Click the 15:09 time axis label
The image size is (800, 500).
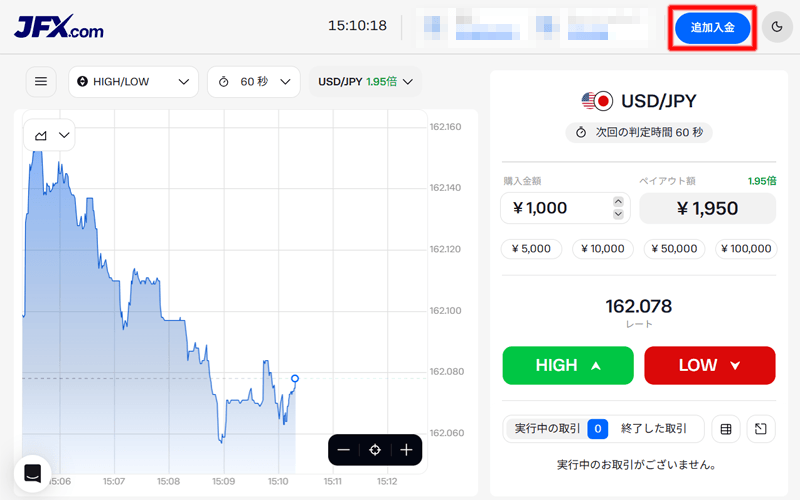coord(223,481)
